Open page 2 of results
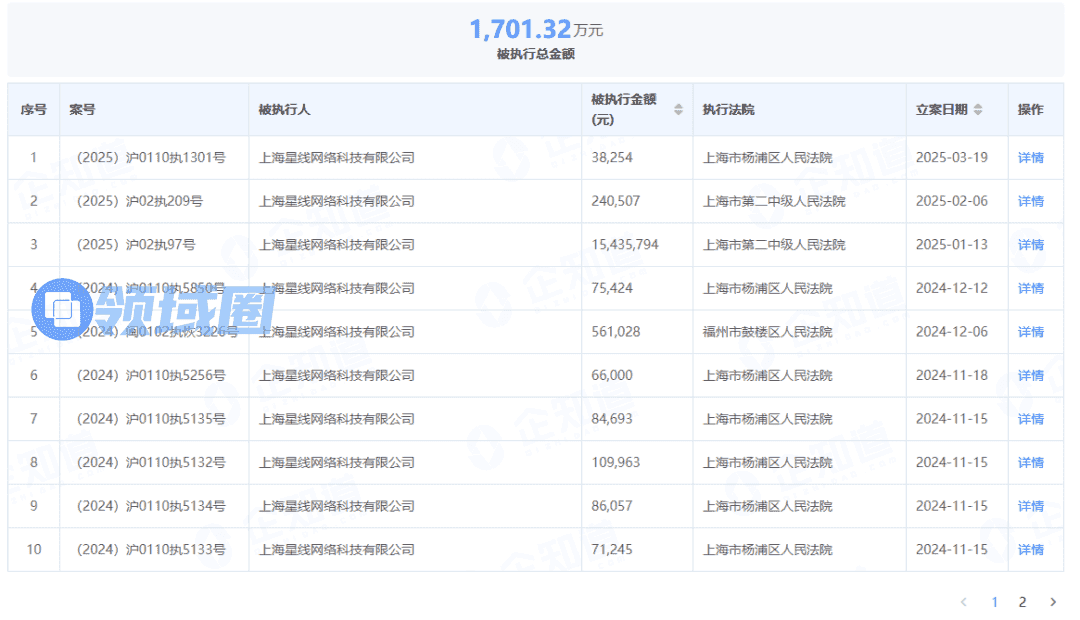1080x620 pixels. click(x=1022, y=602)
